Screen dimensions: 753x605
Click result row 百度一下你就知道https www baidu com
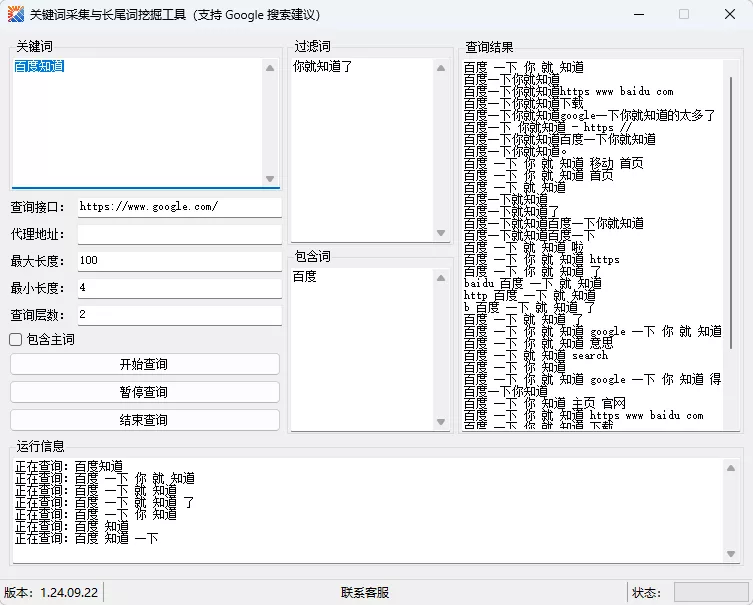[569, 91]
